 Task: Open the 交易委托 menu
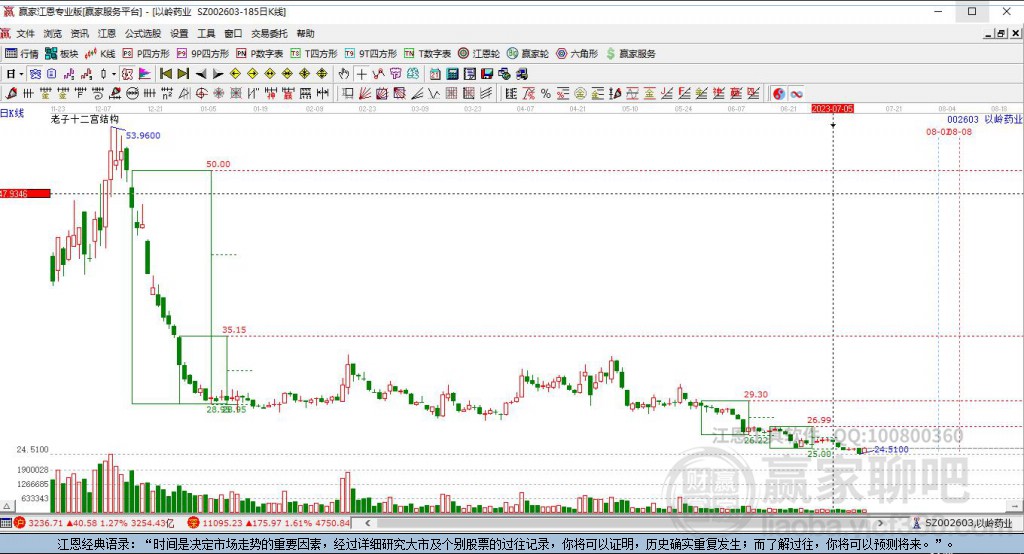(x=269, y=33)
